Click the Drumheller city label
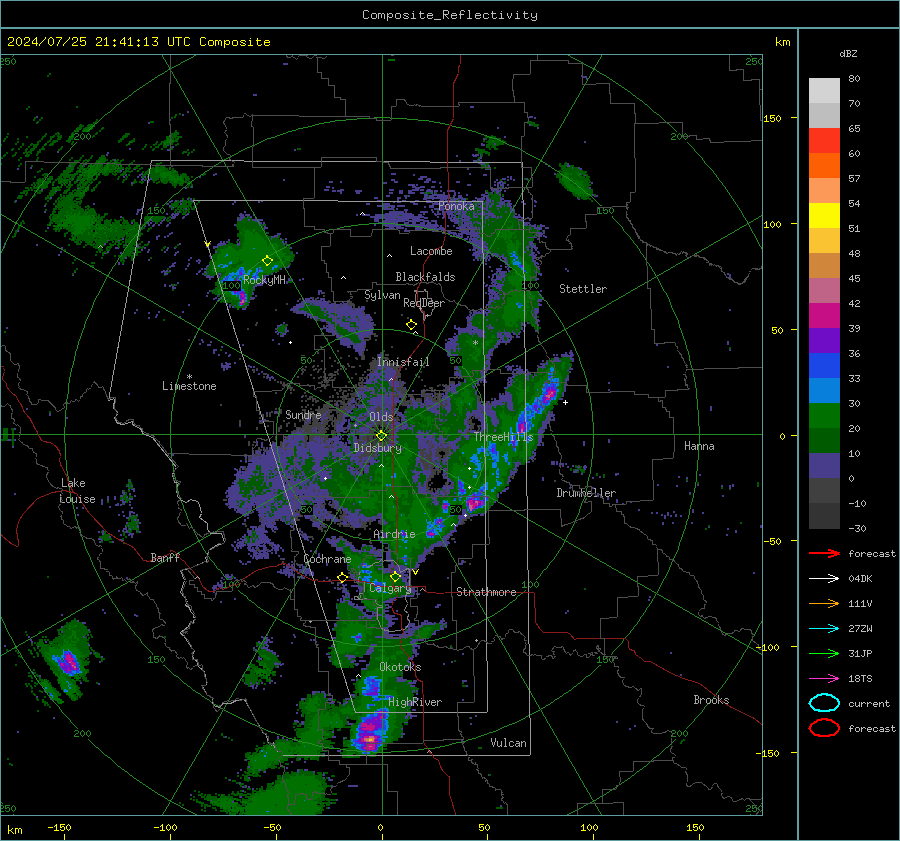The image size is (900, 841). pyautogui.click(x=586, y=493)
